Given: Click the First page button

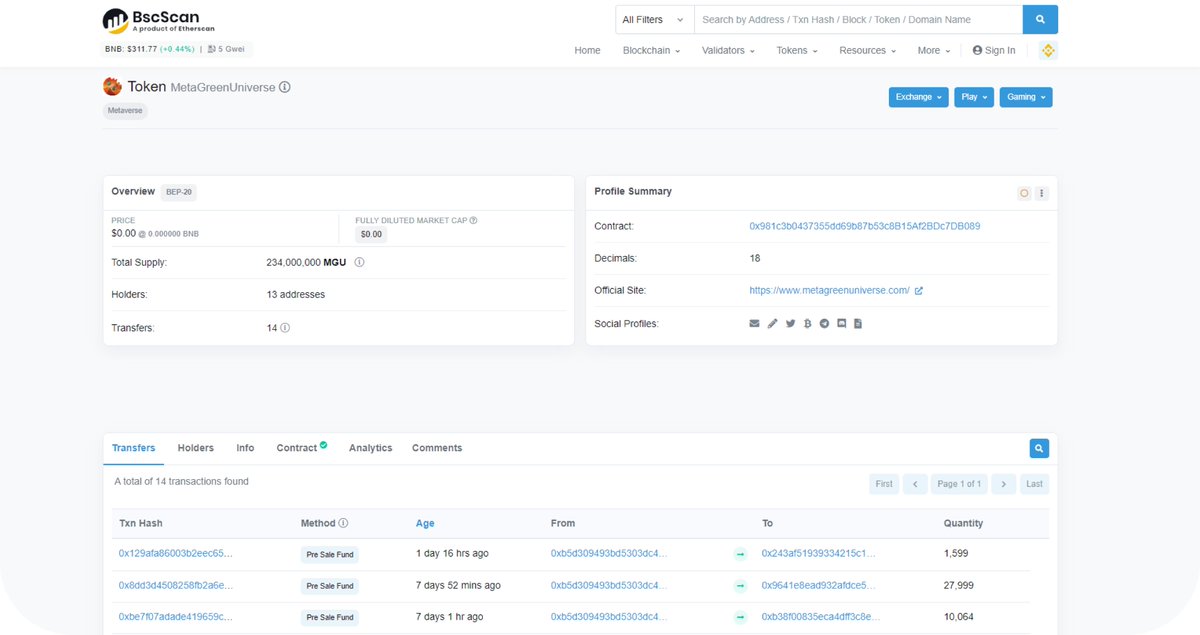Looking at the screenshot, I should pyautogui.click(x=884, y=484).
